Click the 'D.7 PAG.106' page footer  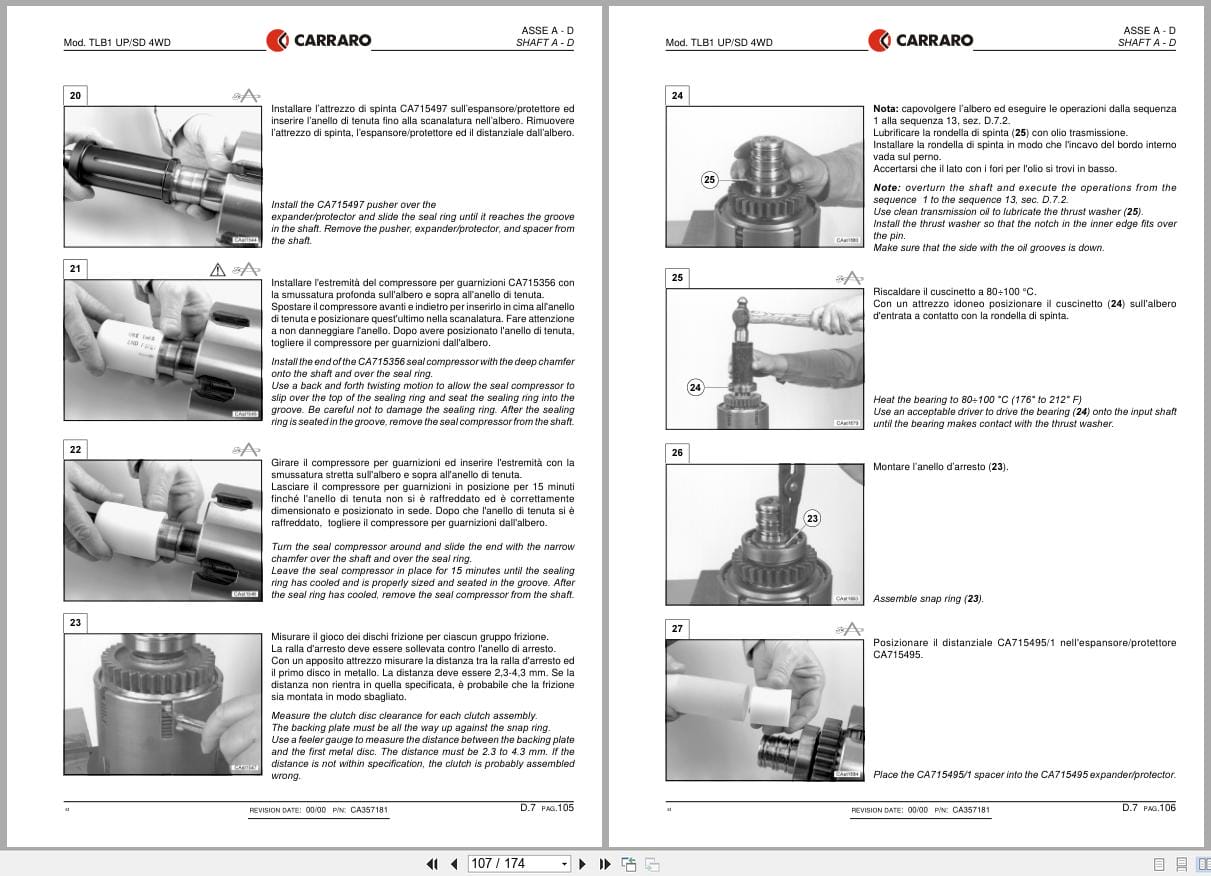coord(1149,808)
